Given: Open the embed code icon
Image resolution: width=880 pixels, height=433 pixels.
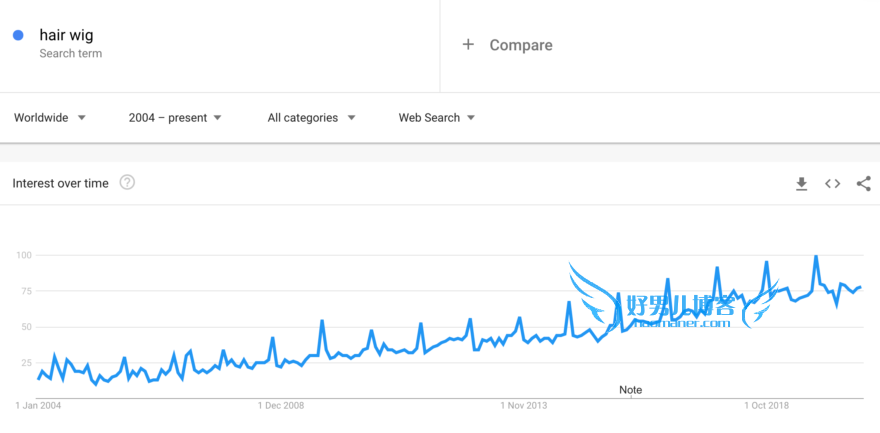Looking at the screenshot, I should click(x=832, y=183).
